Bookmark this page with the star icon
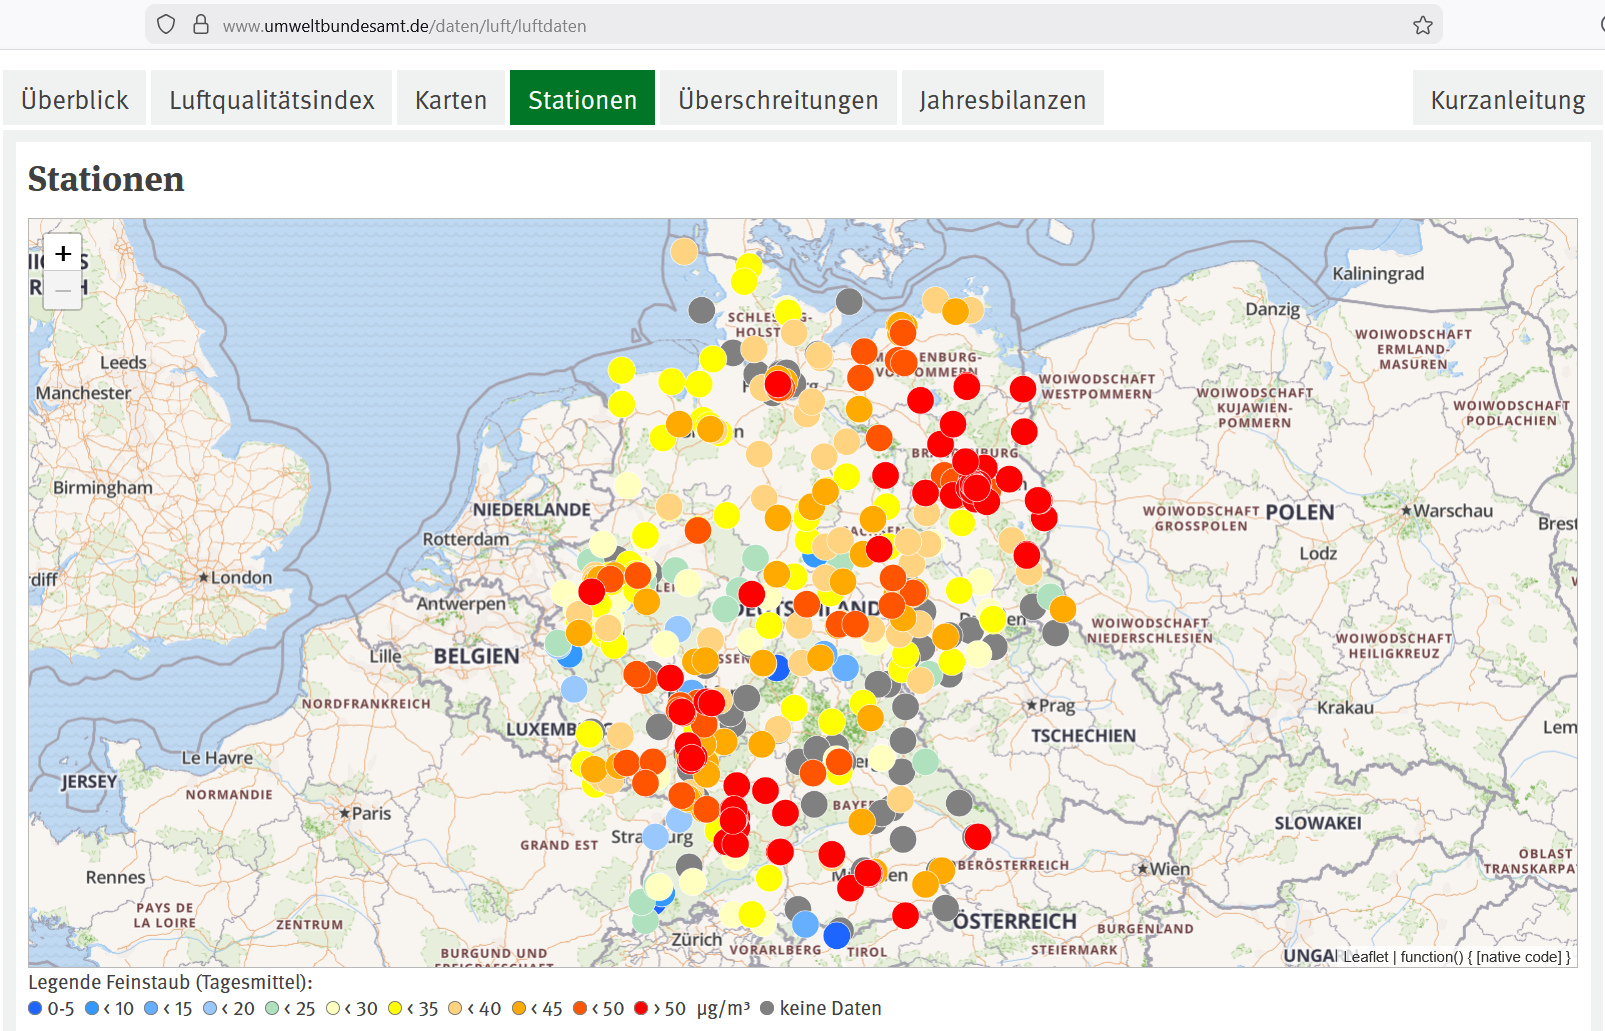 click(1422, 26)
